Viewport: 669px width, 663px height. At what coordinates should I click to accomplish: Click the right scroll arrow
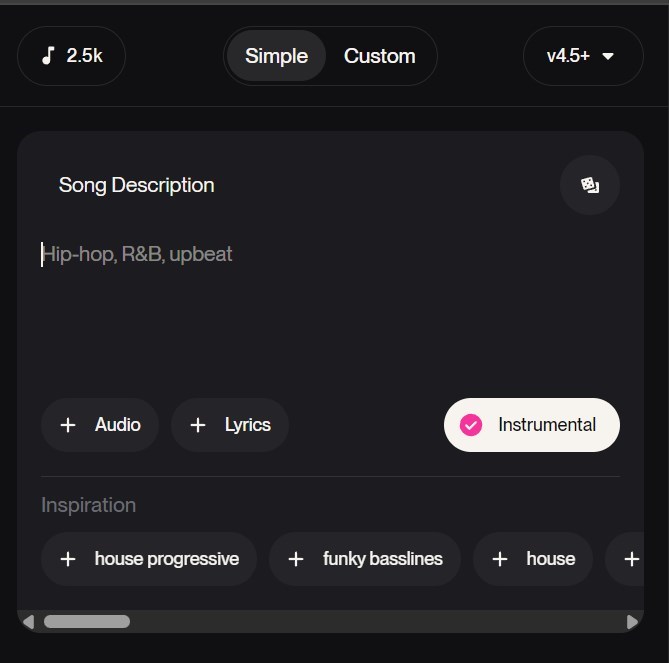tap(632, 622)
